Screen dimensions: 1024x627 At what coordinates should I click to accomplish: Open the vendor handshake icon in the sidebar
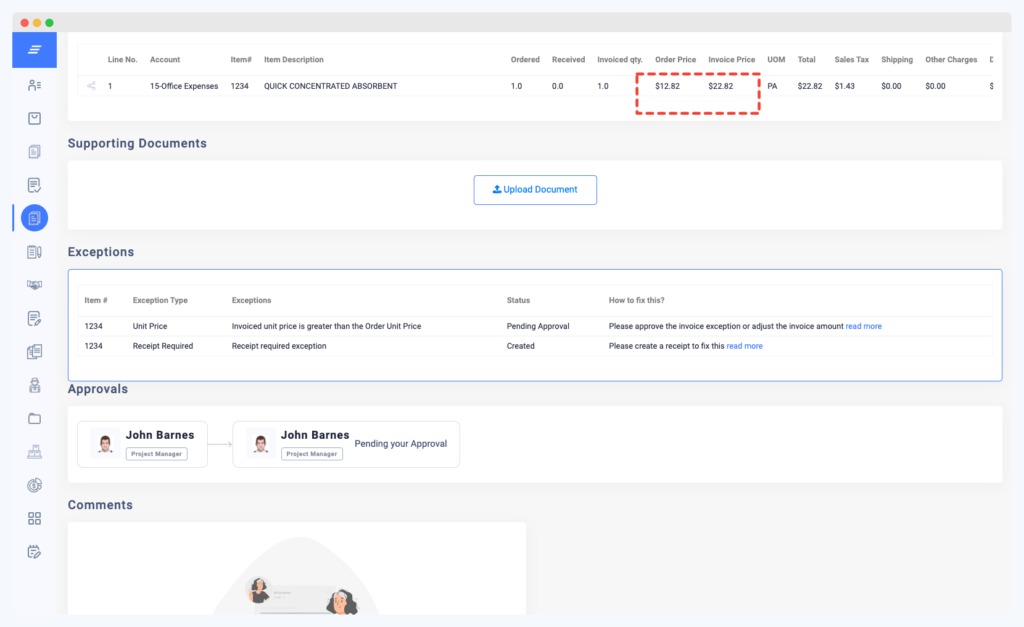pyautogui.click(x=34, y=284)
